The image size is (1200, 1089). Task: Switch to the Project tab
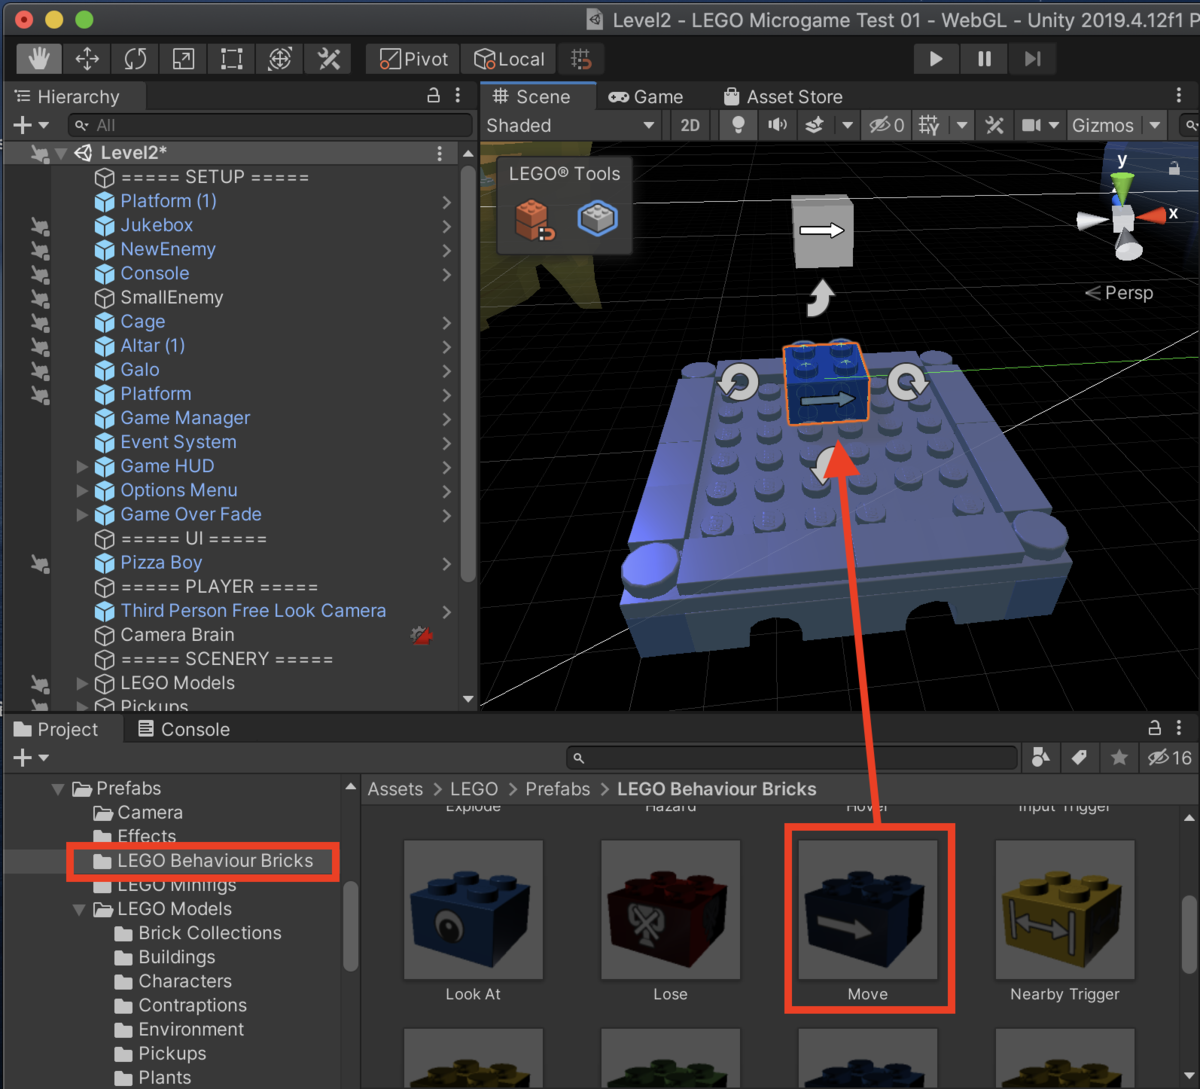coord(56,729)
